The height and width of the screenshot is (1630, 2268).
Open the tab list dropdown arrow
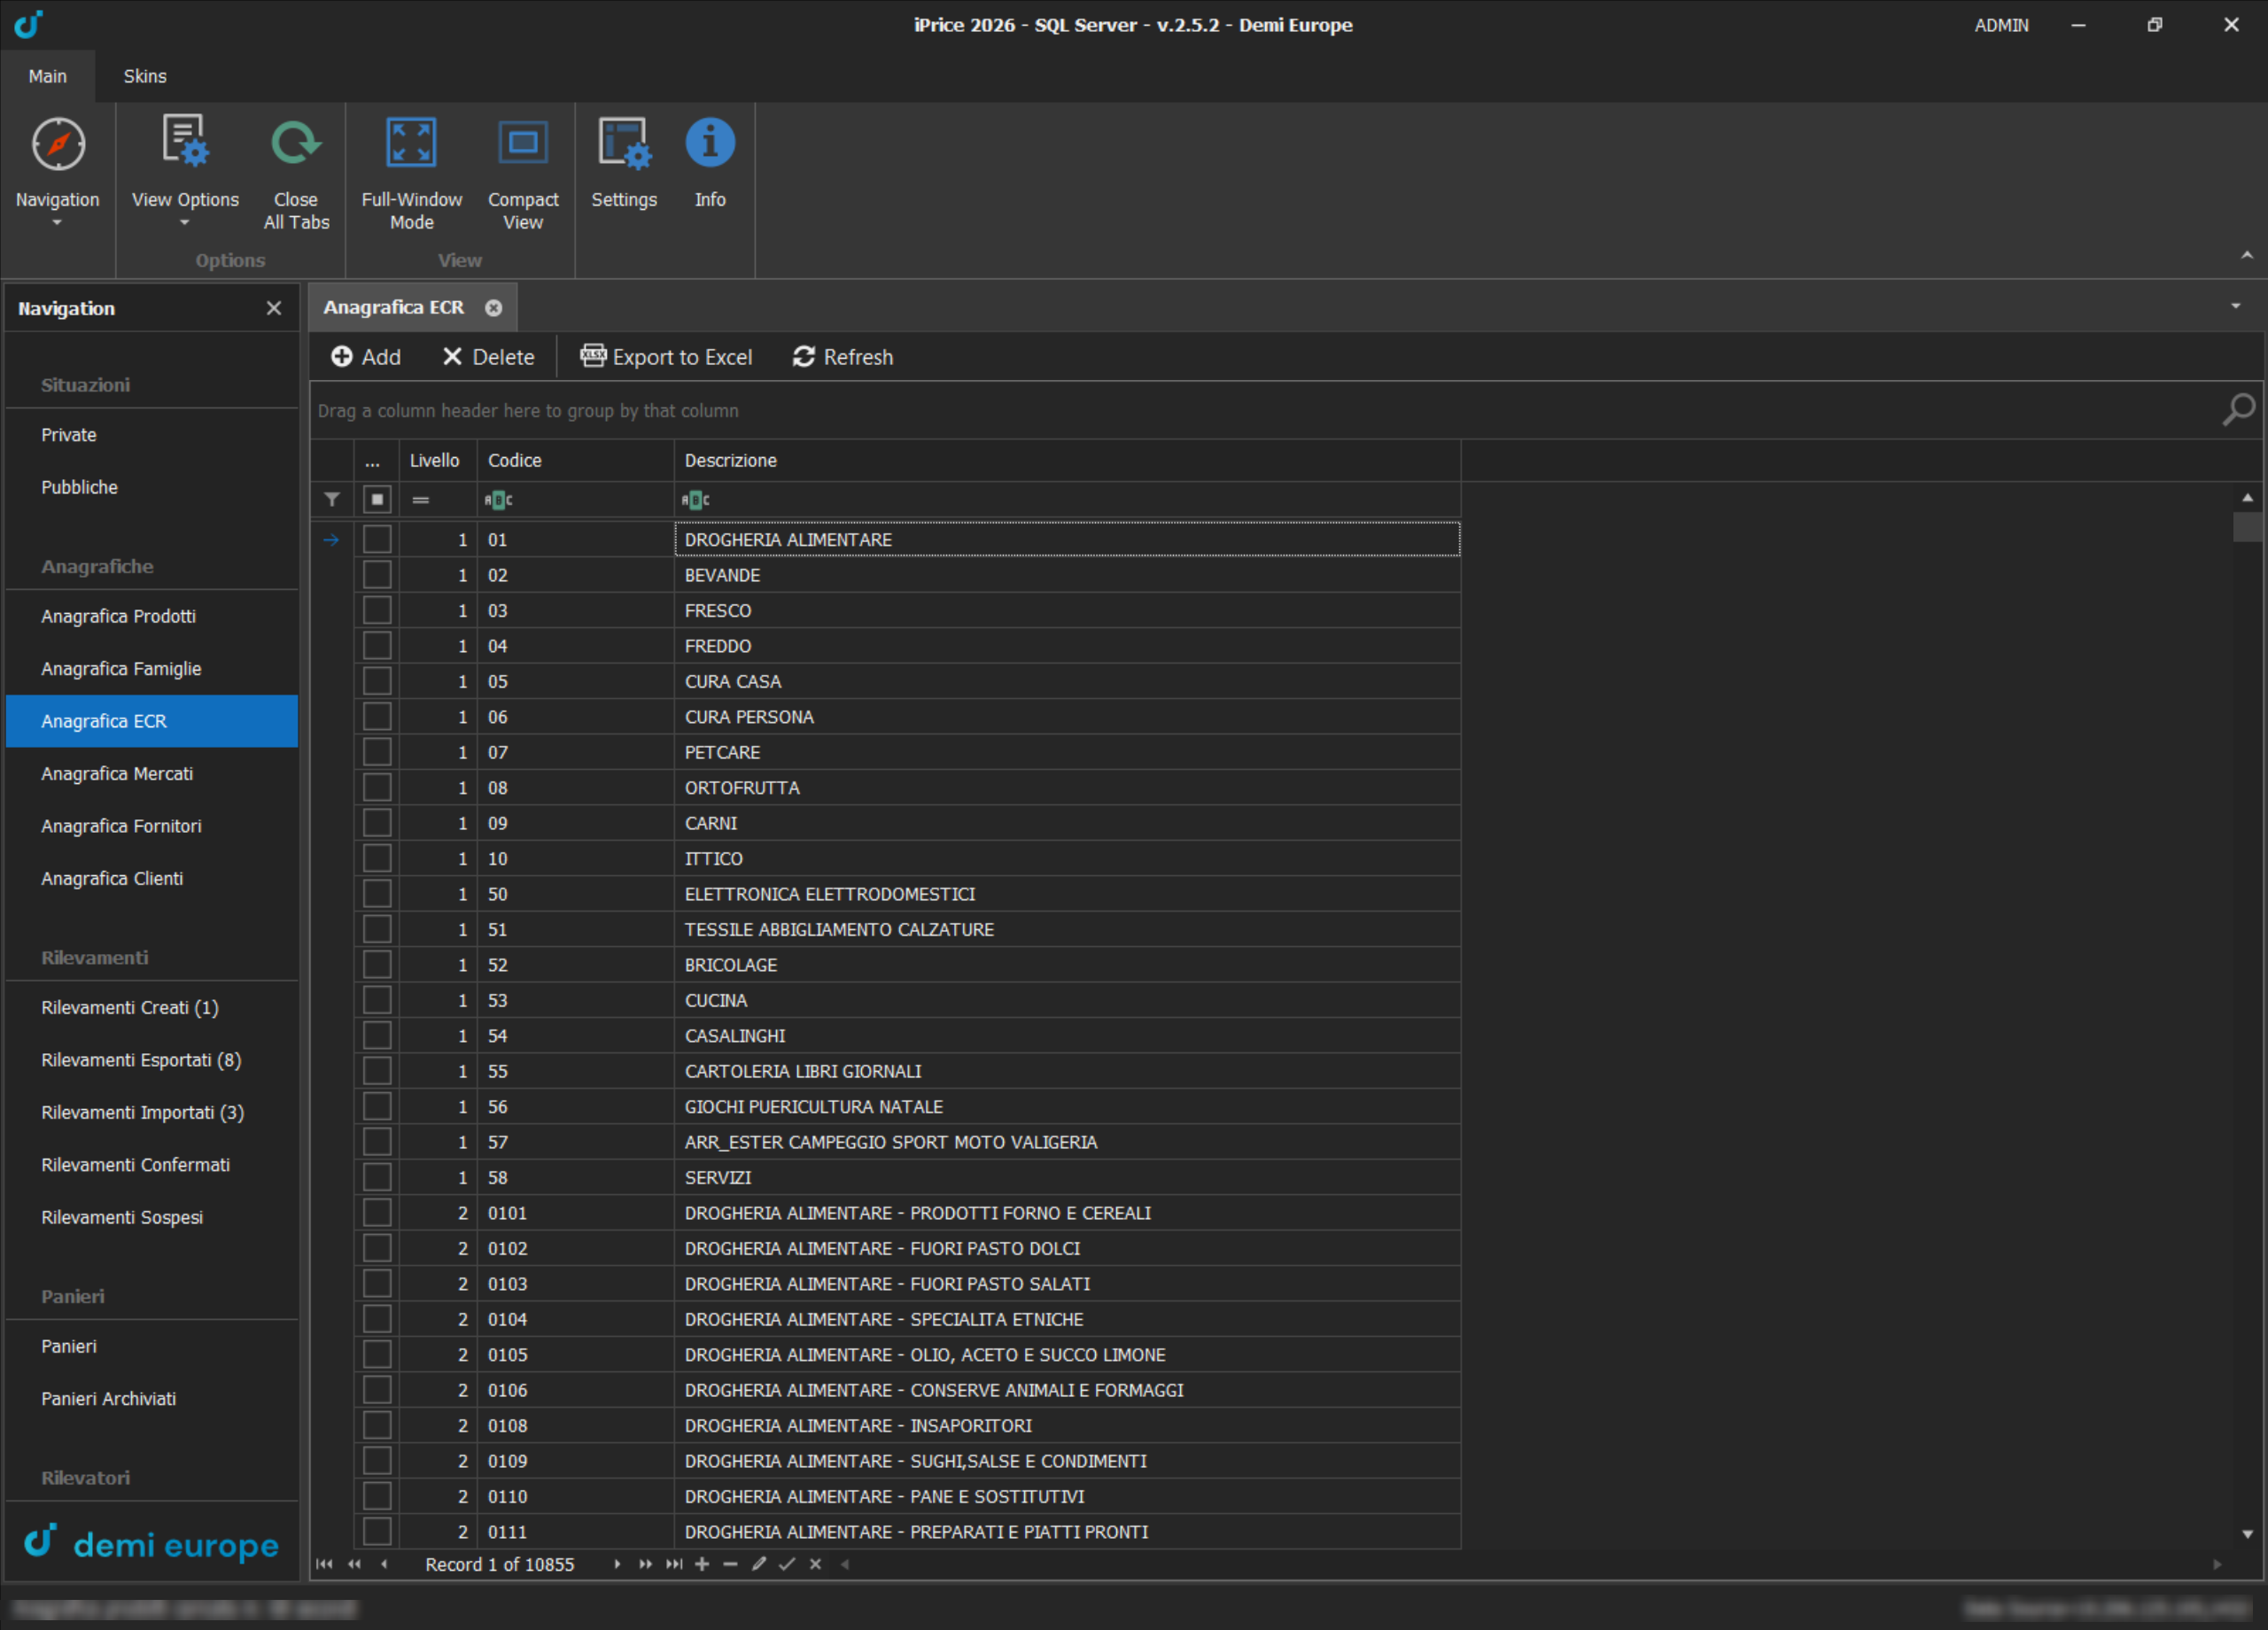(x=2236, y=306)
